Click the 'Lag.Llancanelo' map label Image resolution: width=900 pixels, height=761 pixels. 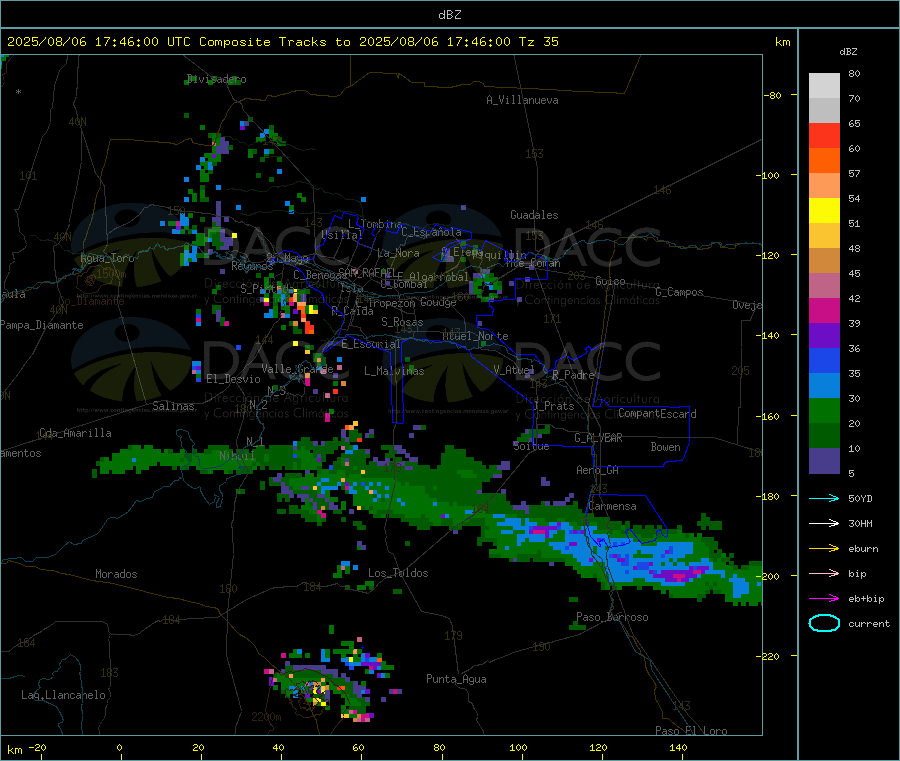63,695
